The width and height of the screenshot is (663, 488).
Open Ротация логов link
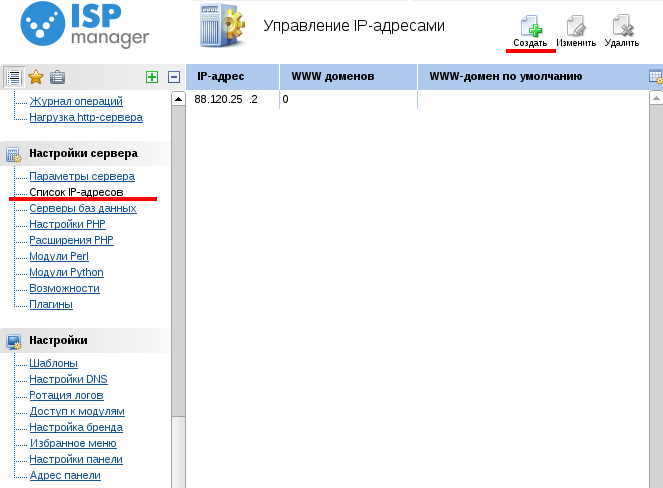tap(66, 395)
